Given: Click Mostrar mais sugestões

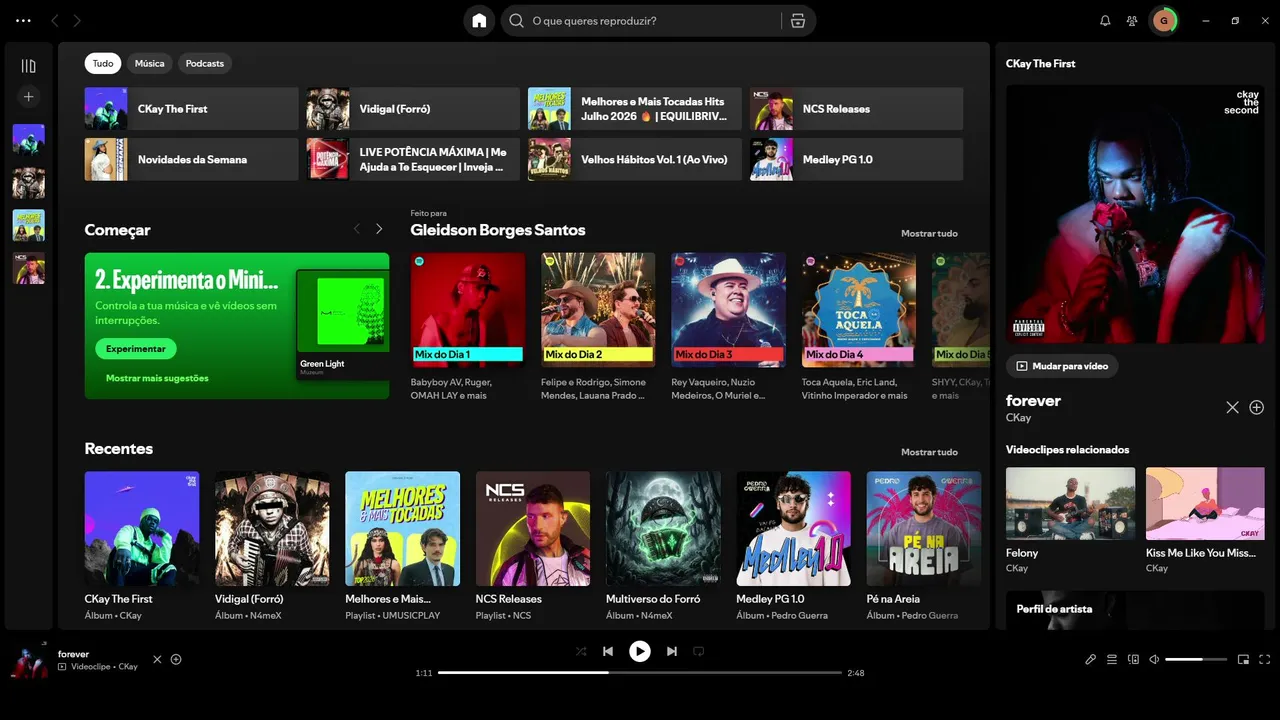Looking at the screenshot, I should [x=157, y=378].
